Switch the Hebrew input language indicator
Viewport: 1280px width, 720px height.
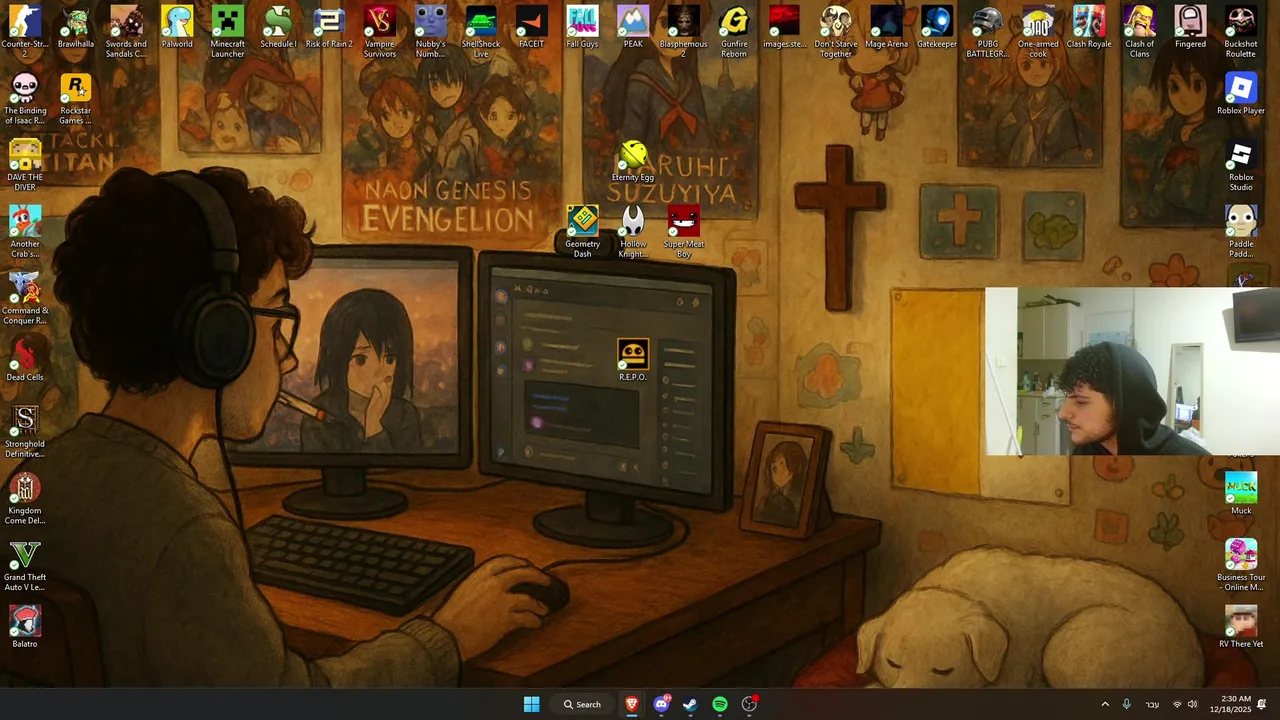(1152, 704)
